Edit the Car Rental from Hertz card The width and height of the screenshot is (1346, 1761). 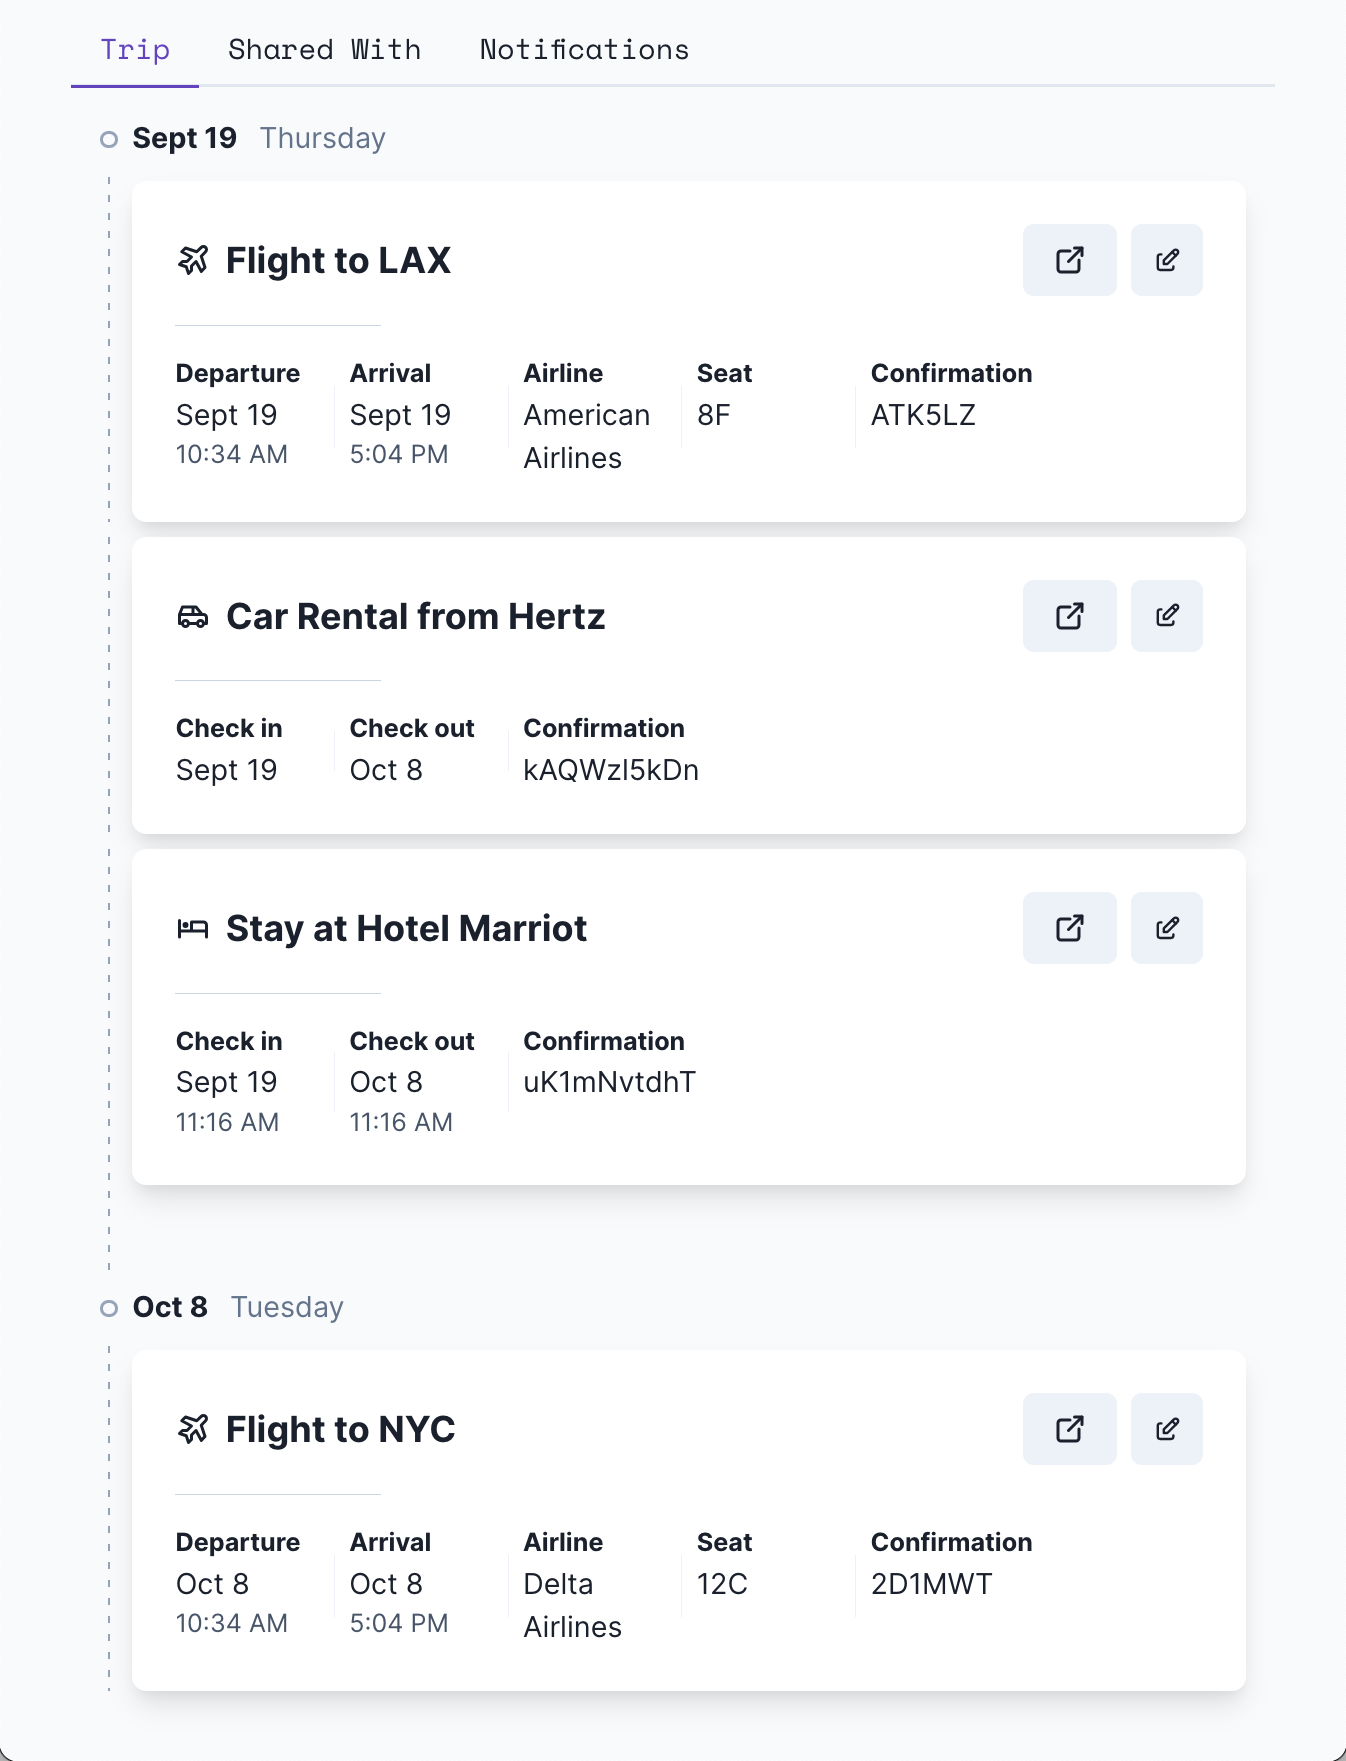(x=1166, y=616)
